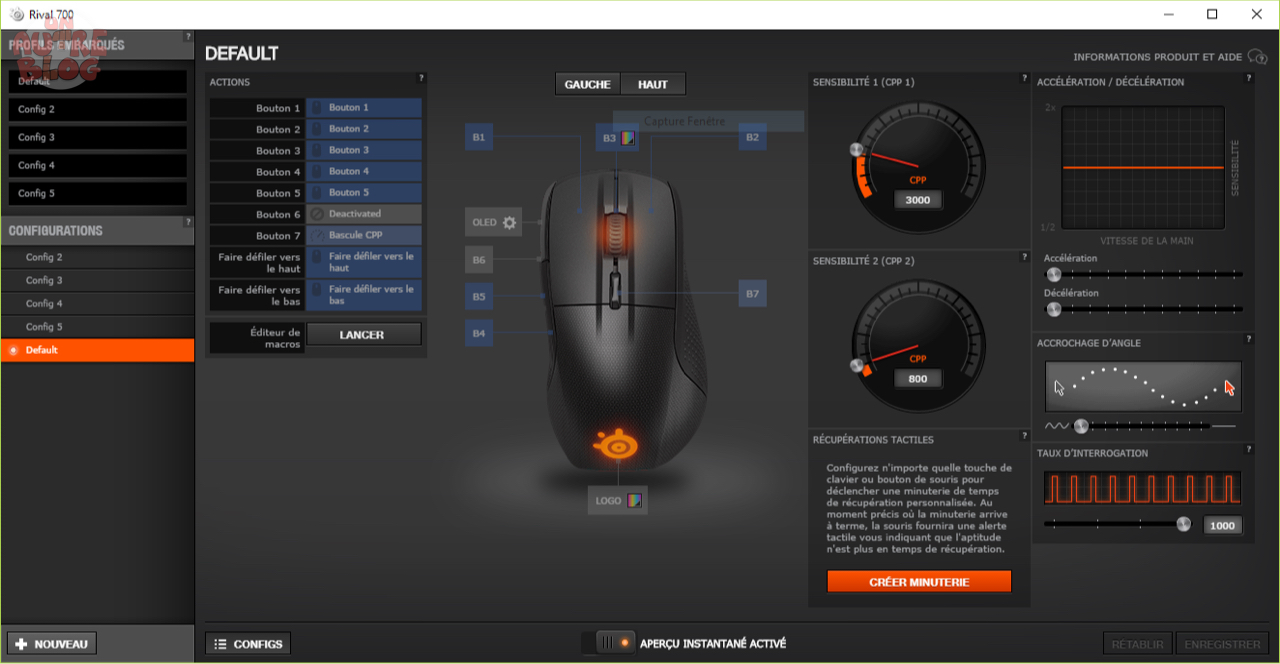Click help icon in Actions panel
1280x664 pixels.
click(x=421, y=78)
